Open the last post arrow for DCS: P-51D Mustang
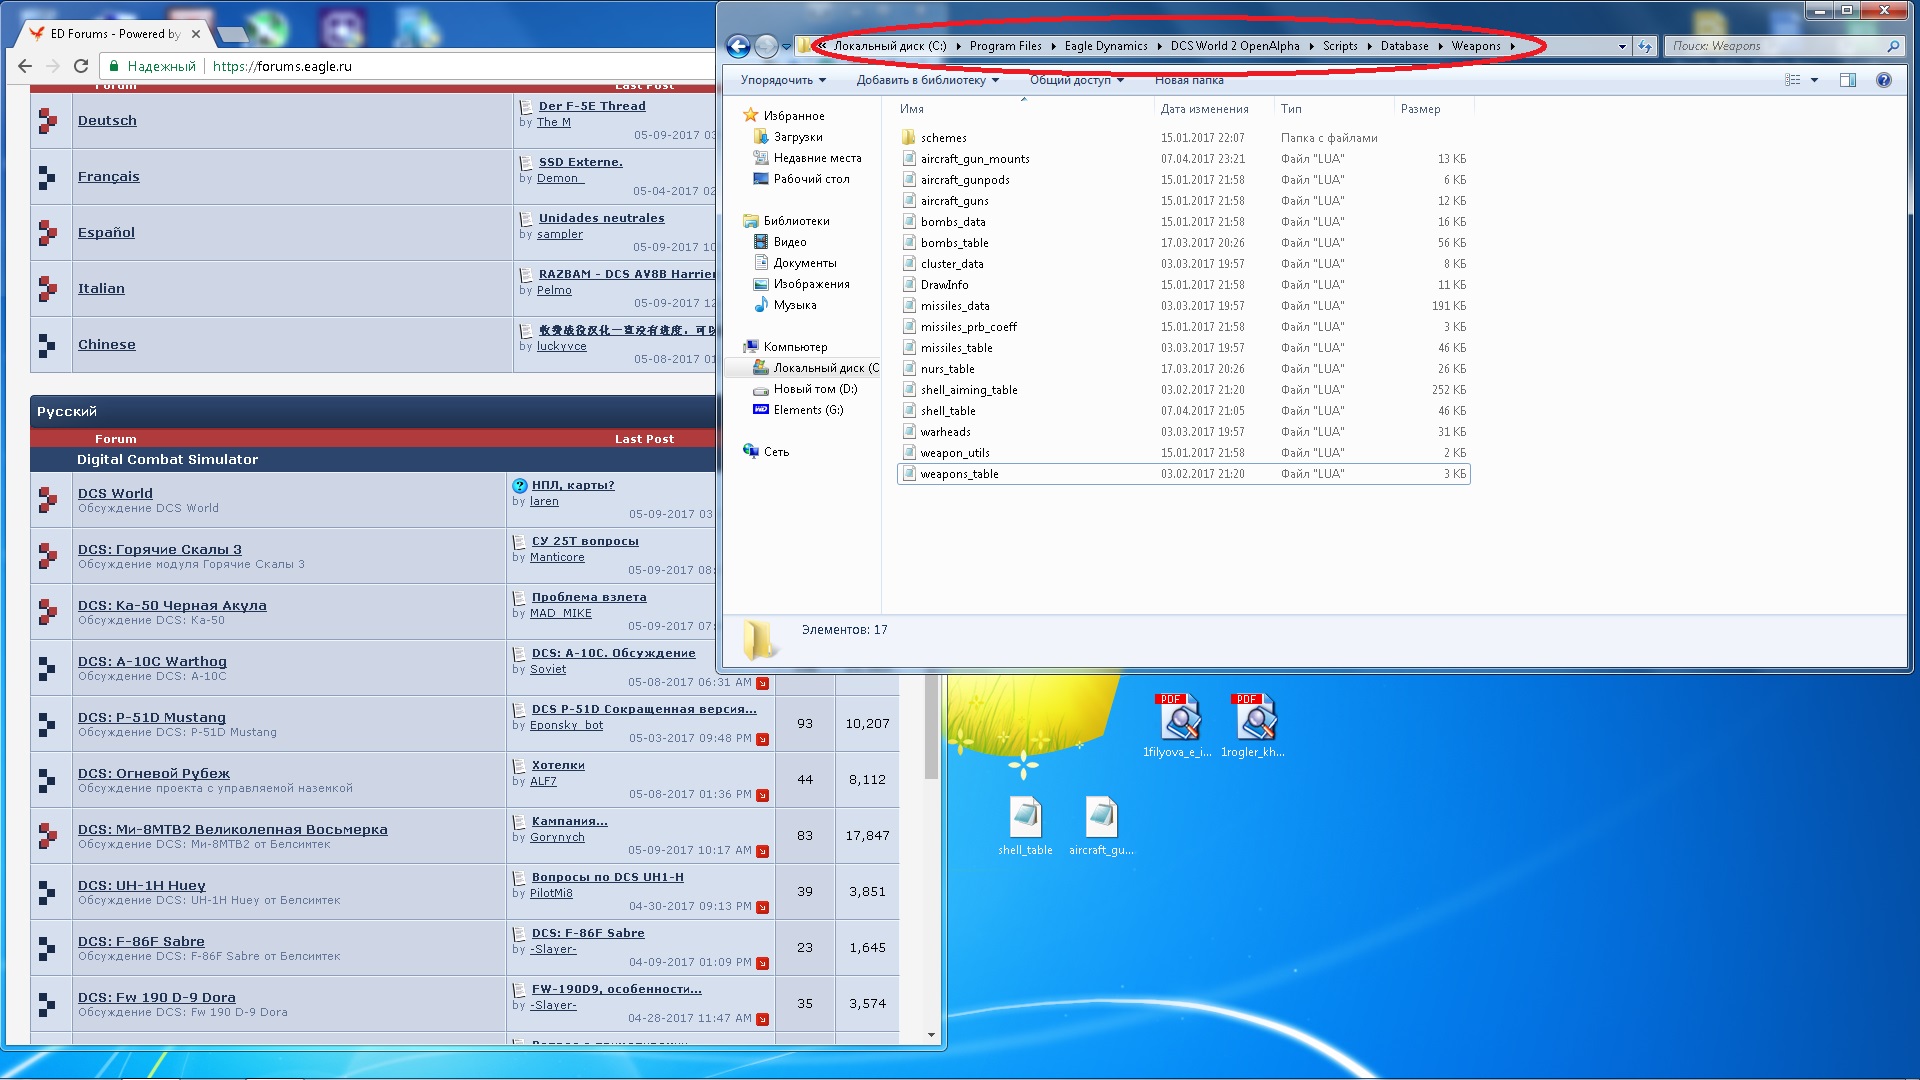The height and width of the screenshot is (1080, 1920). point(763,739)
